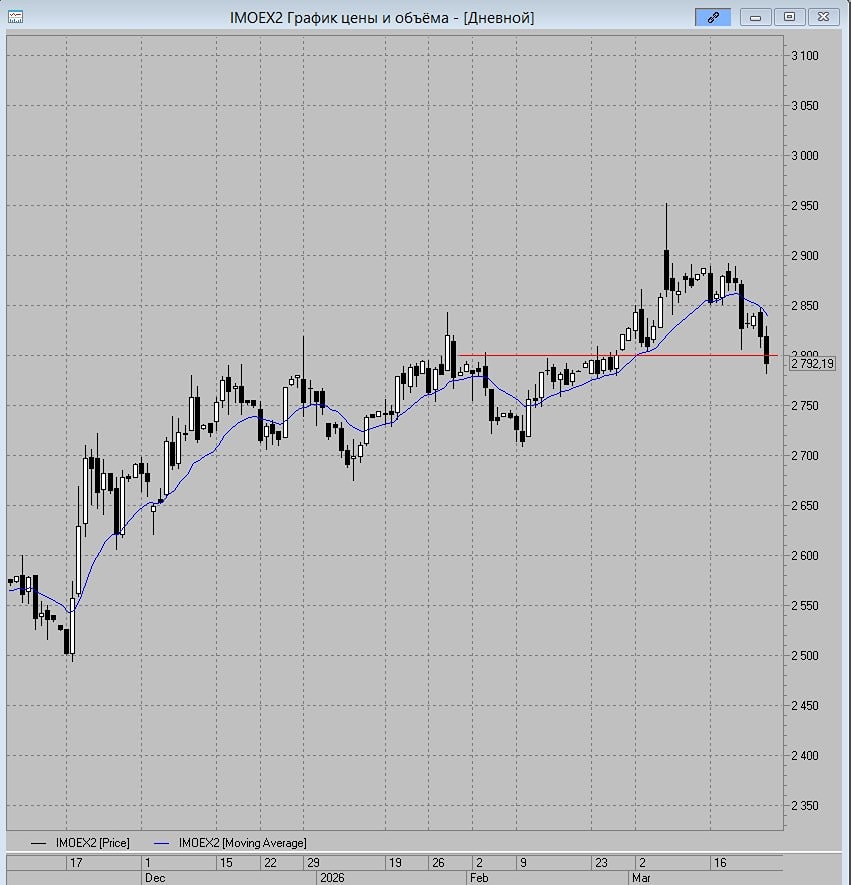Minimize the IMOEX2 chart window
This screenshot has height=885, width=851.
coord(756,17)
